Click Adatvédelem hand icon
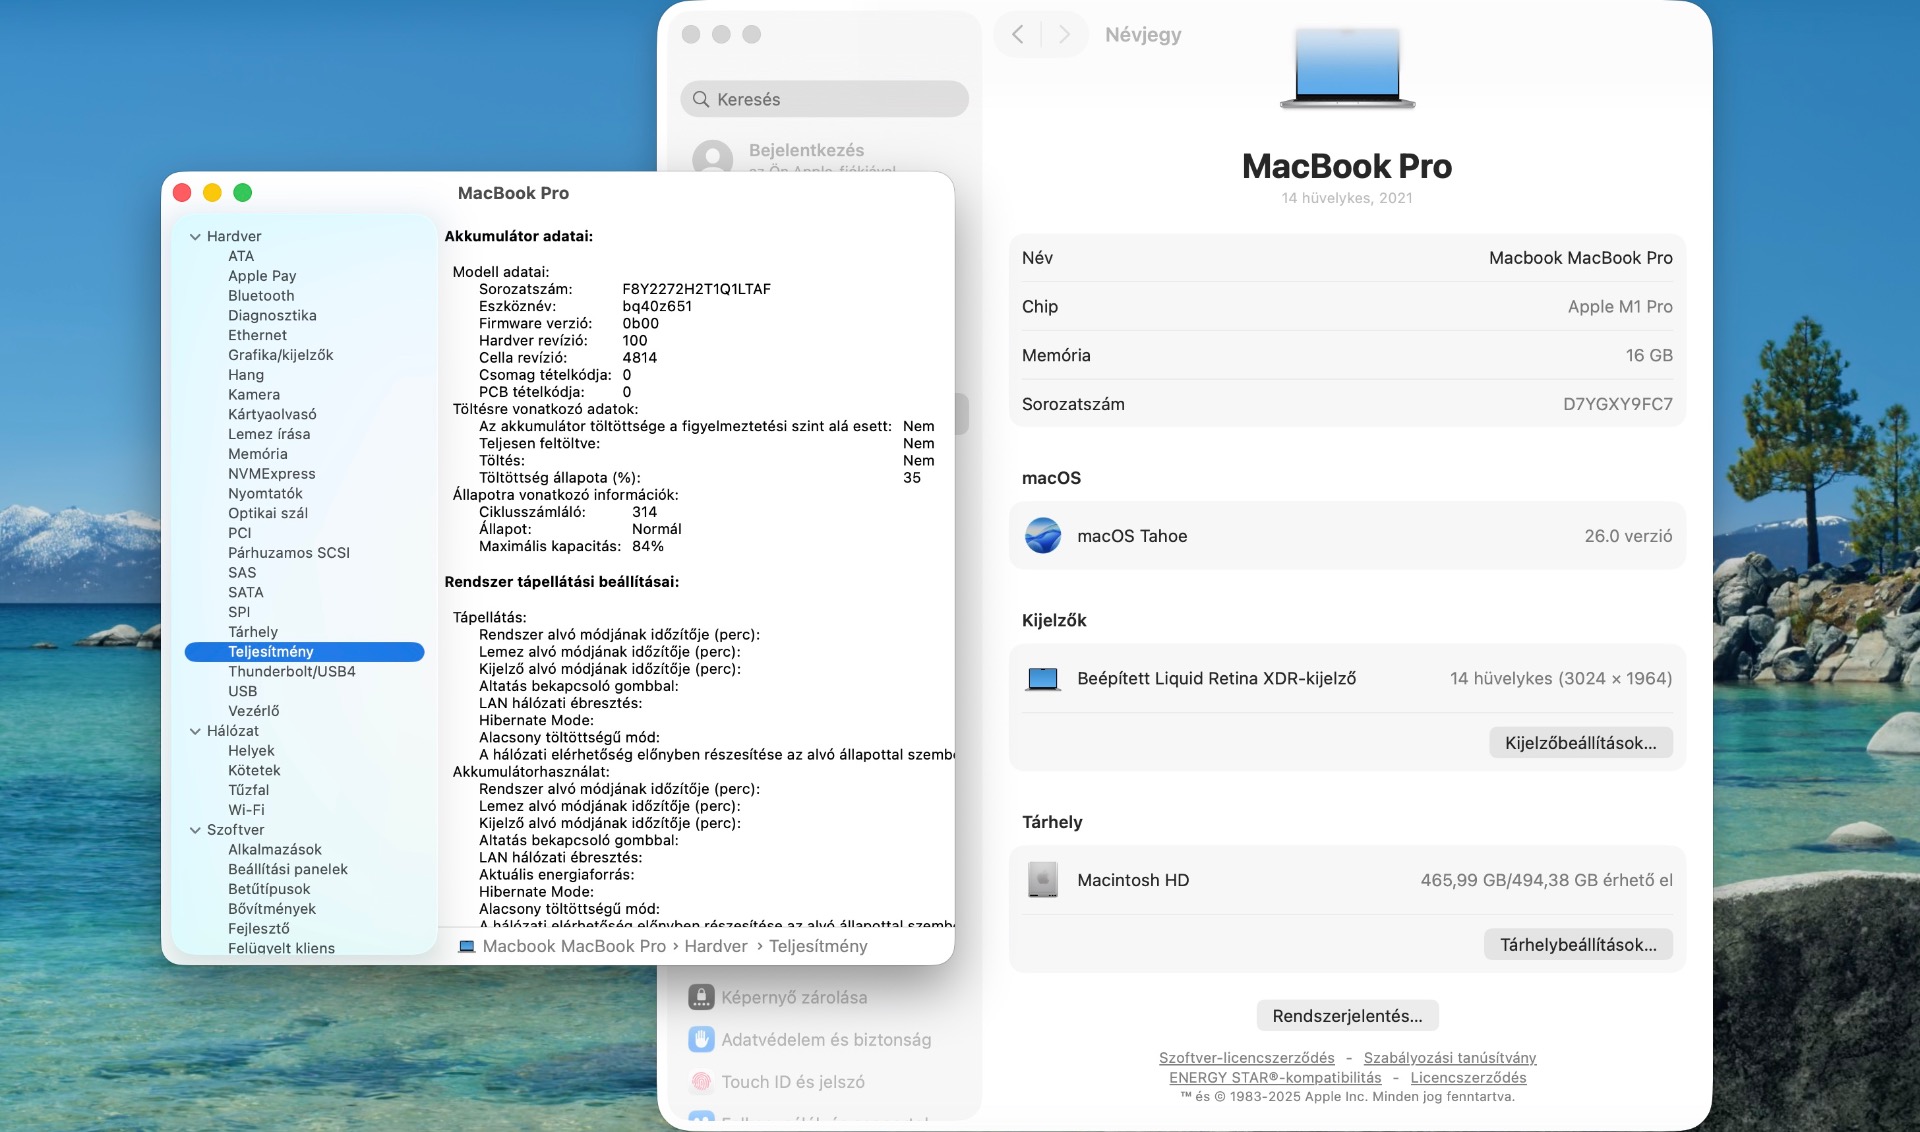Screen dimensions: 1920x1132 pos(701,1040)
